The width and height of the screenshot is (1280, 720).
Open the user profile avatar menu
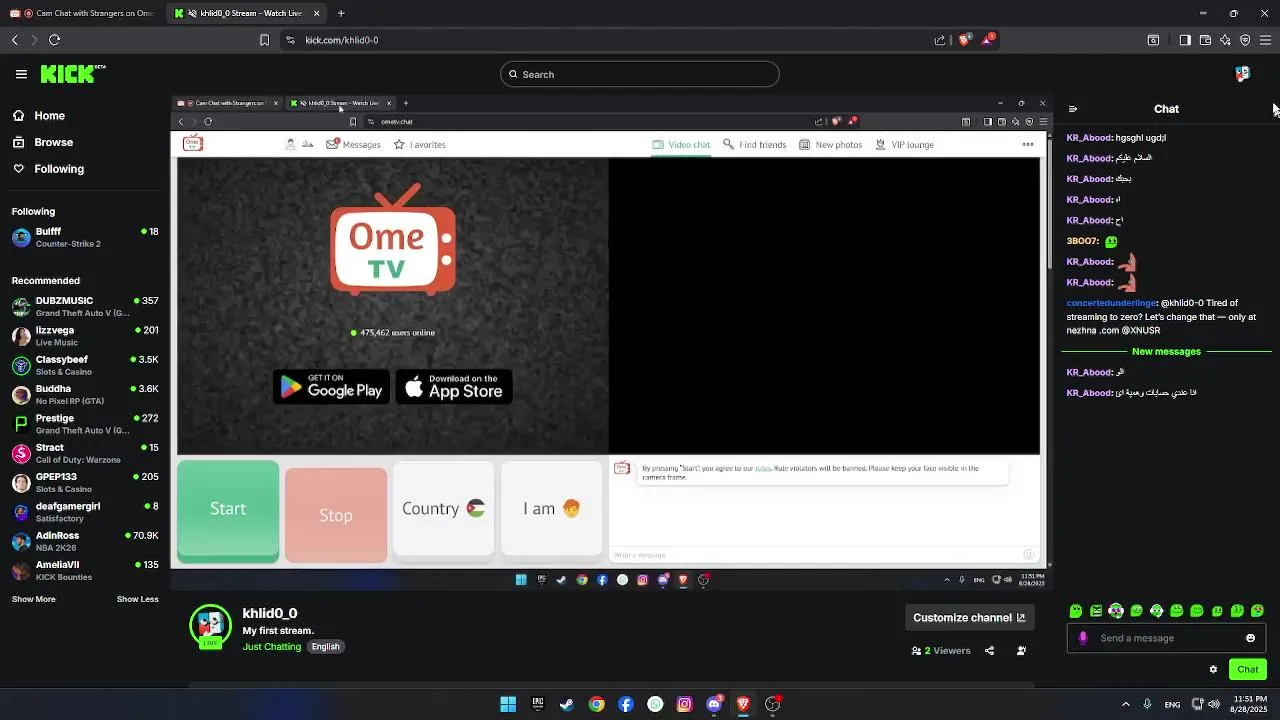pos(1242,74)
